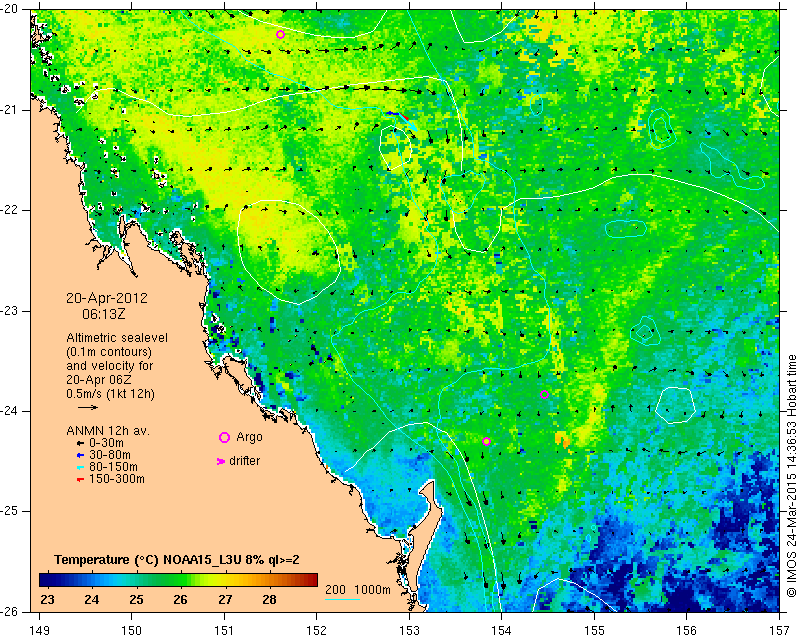
Task: Click the 'Altimetric sealevel' legend line
Action: coord(117,338)
